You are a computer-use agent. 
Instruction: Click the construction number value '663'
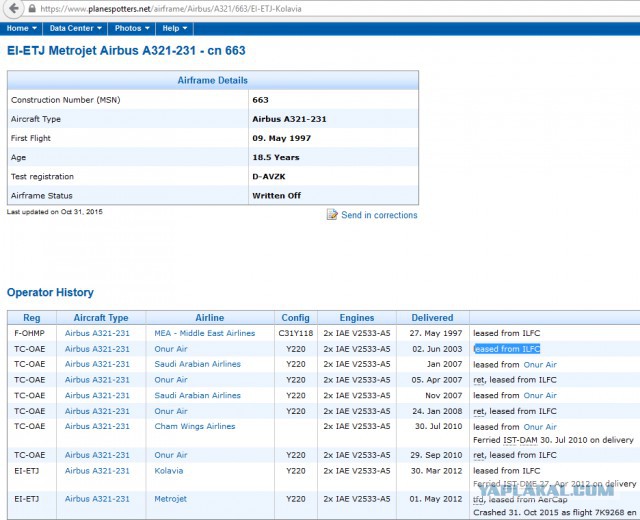pyautogui.click(x=260, y=100)
